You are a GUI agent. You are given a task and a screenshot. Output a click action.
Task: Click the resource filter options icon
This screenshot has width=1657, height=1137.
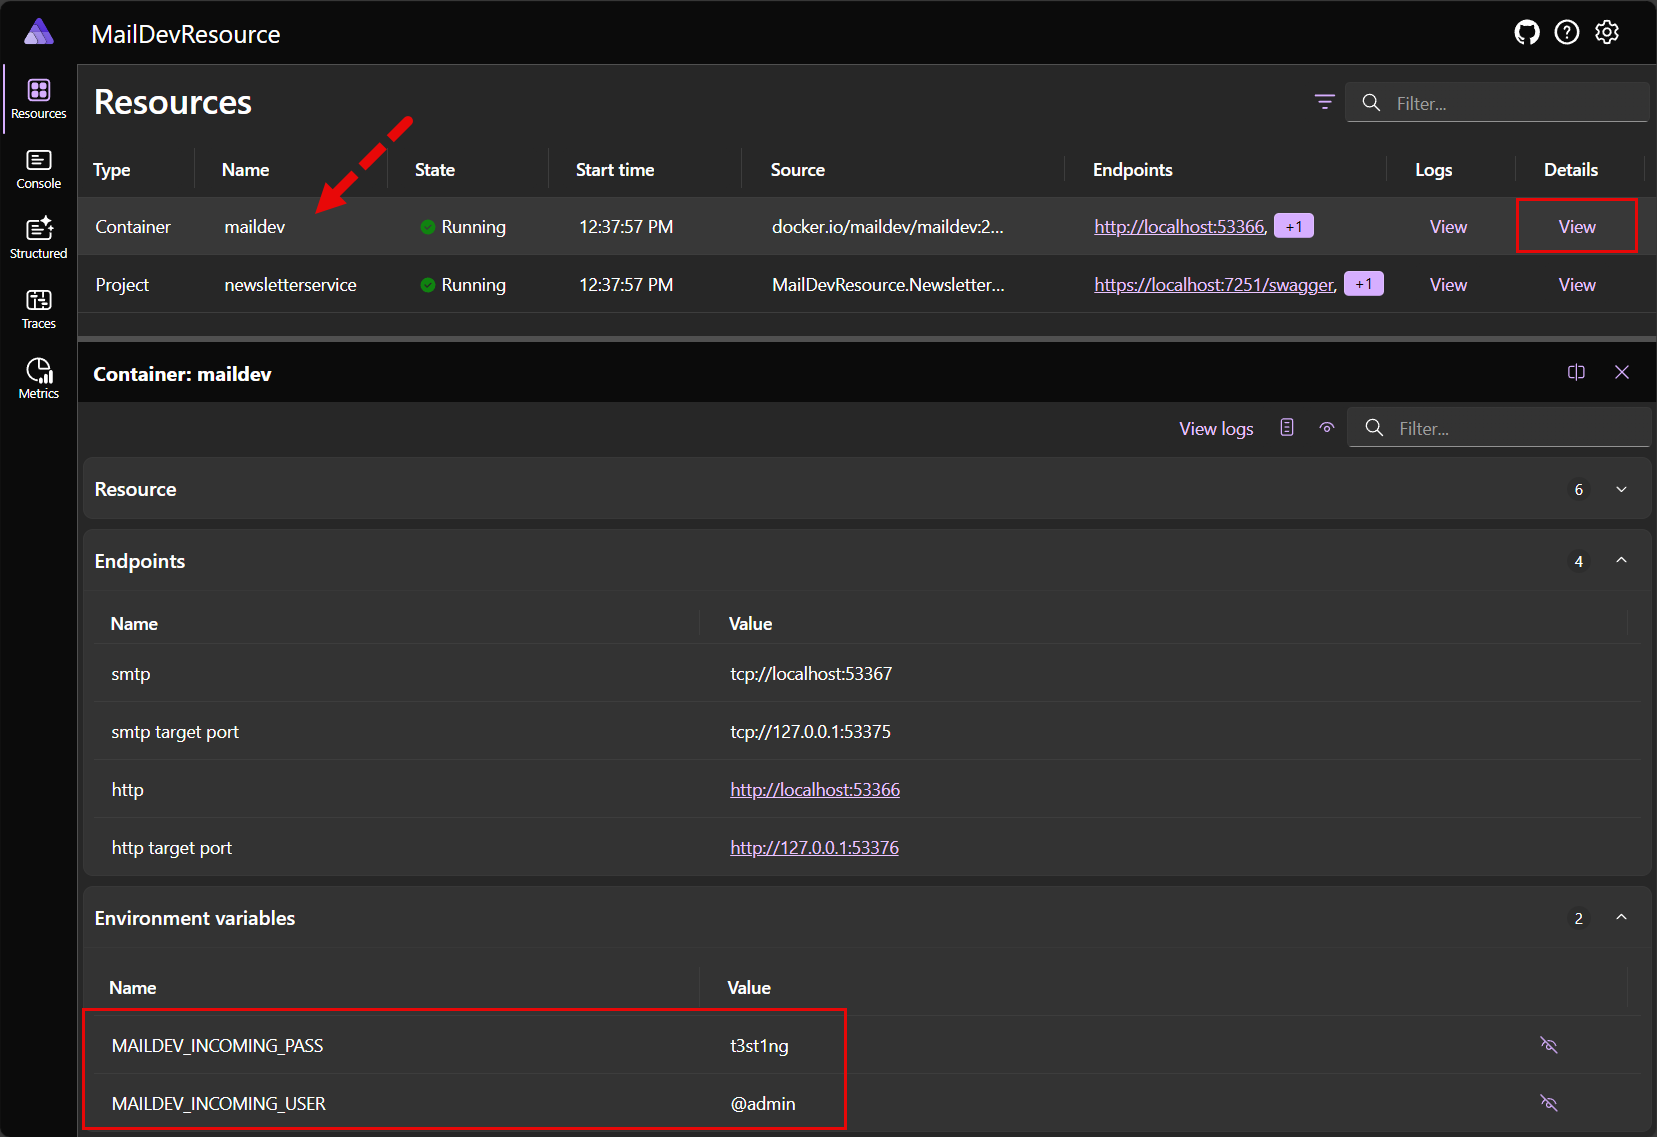1324,102
